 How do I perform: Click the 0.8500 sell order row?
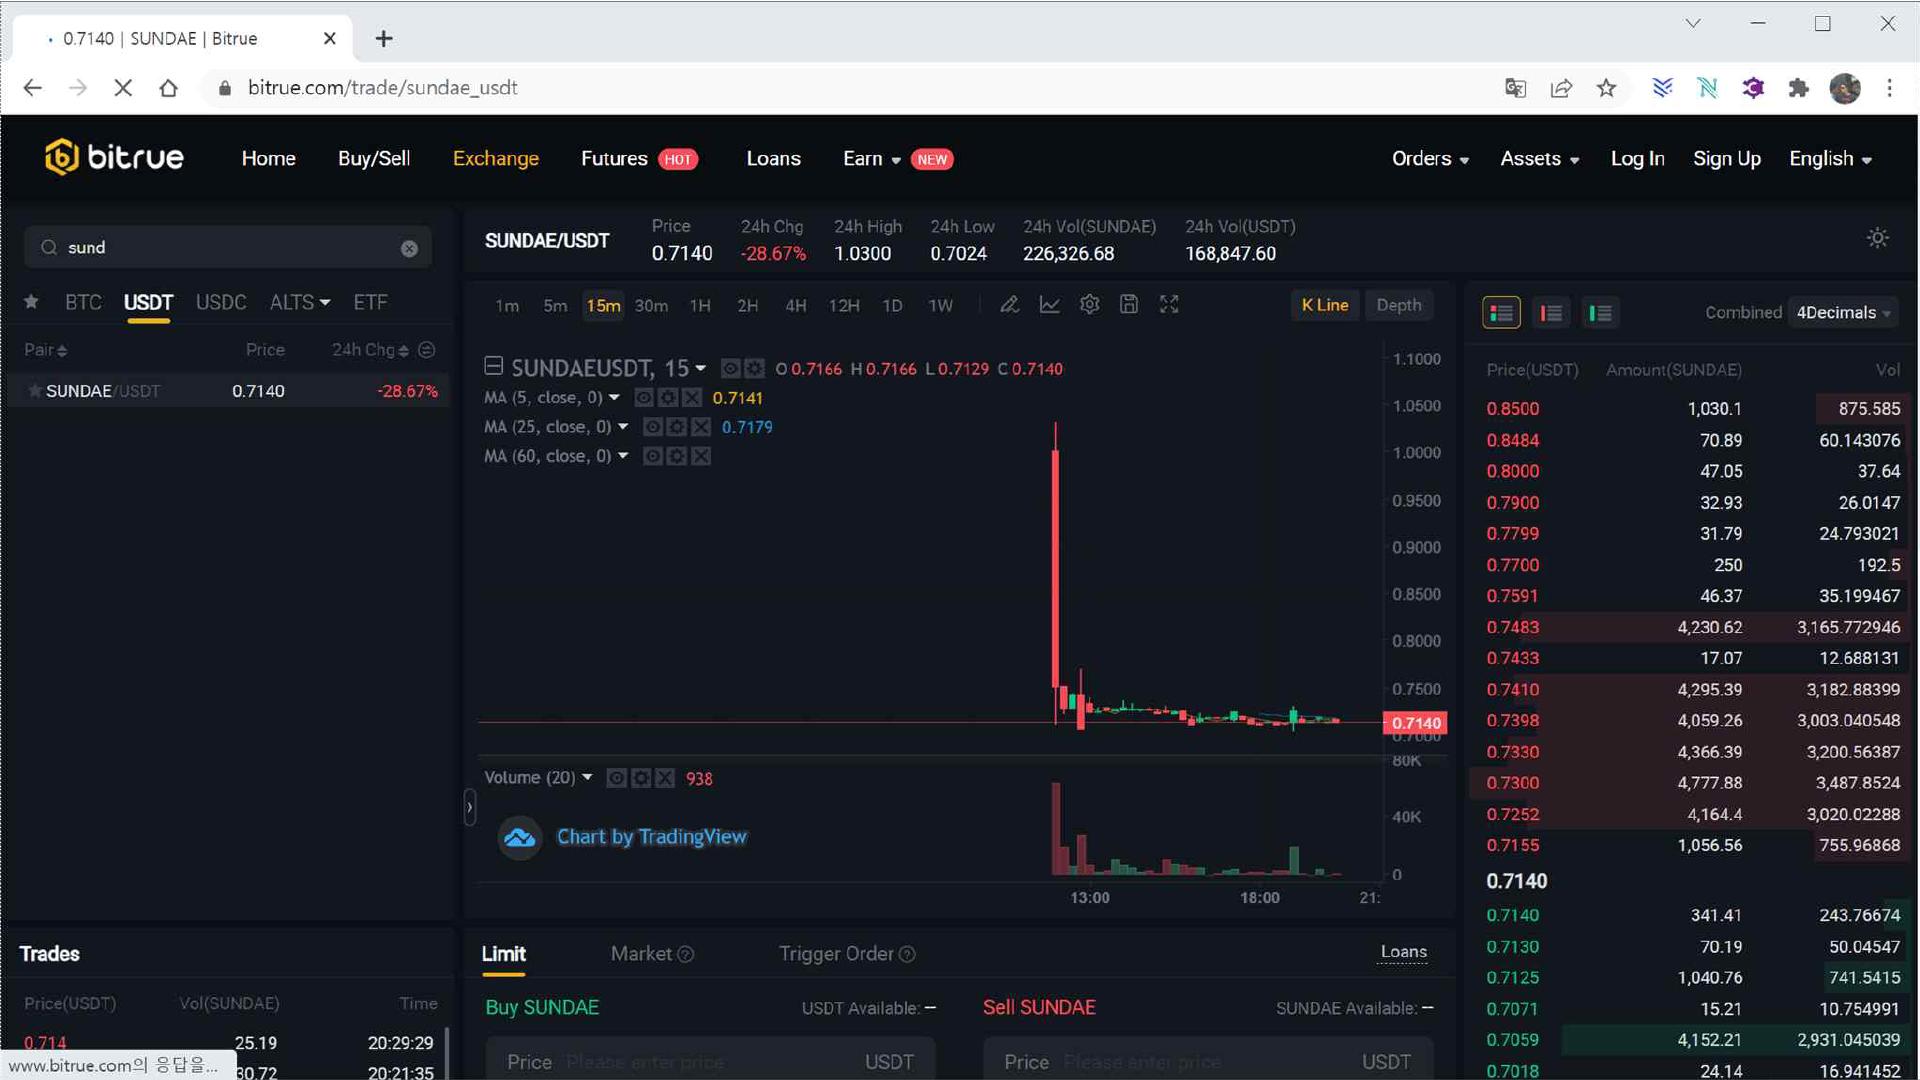pos(1692,408)
